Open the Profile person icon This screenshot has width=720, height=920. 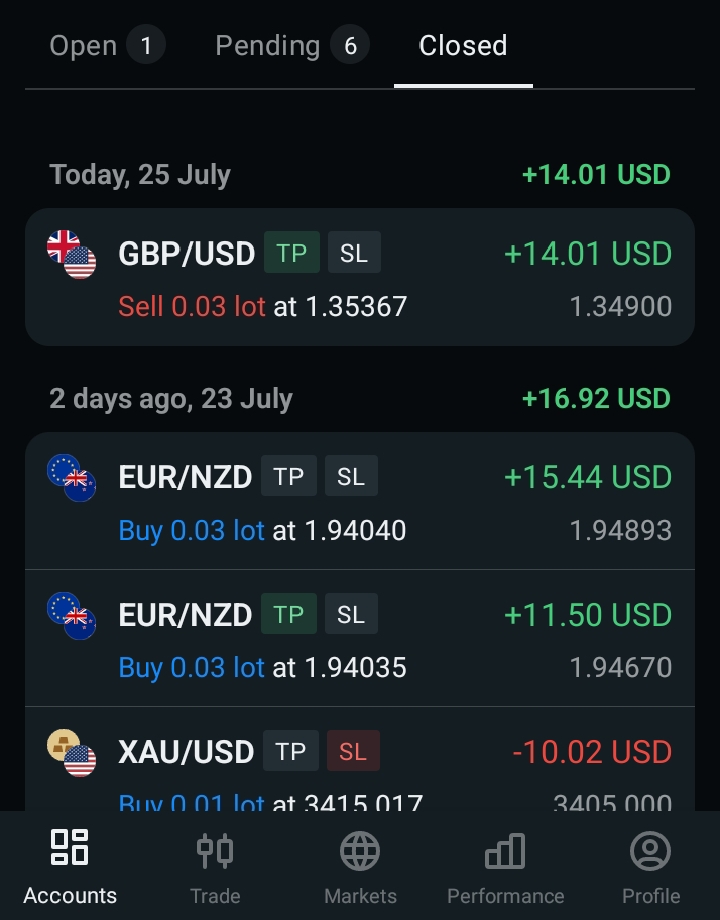pos(650,851)
